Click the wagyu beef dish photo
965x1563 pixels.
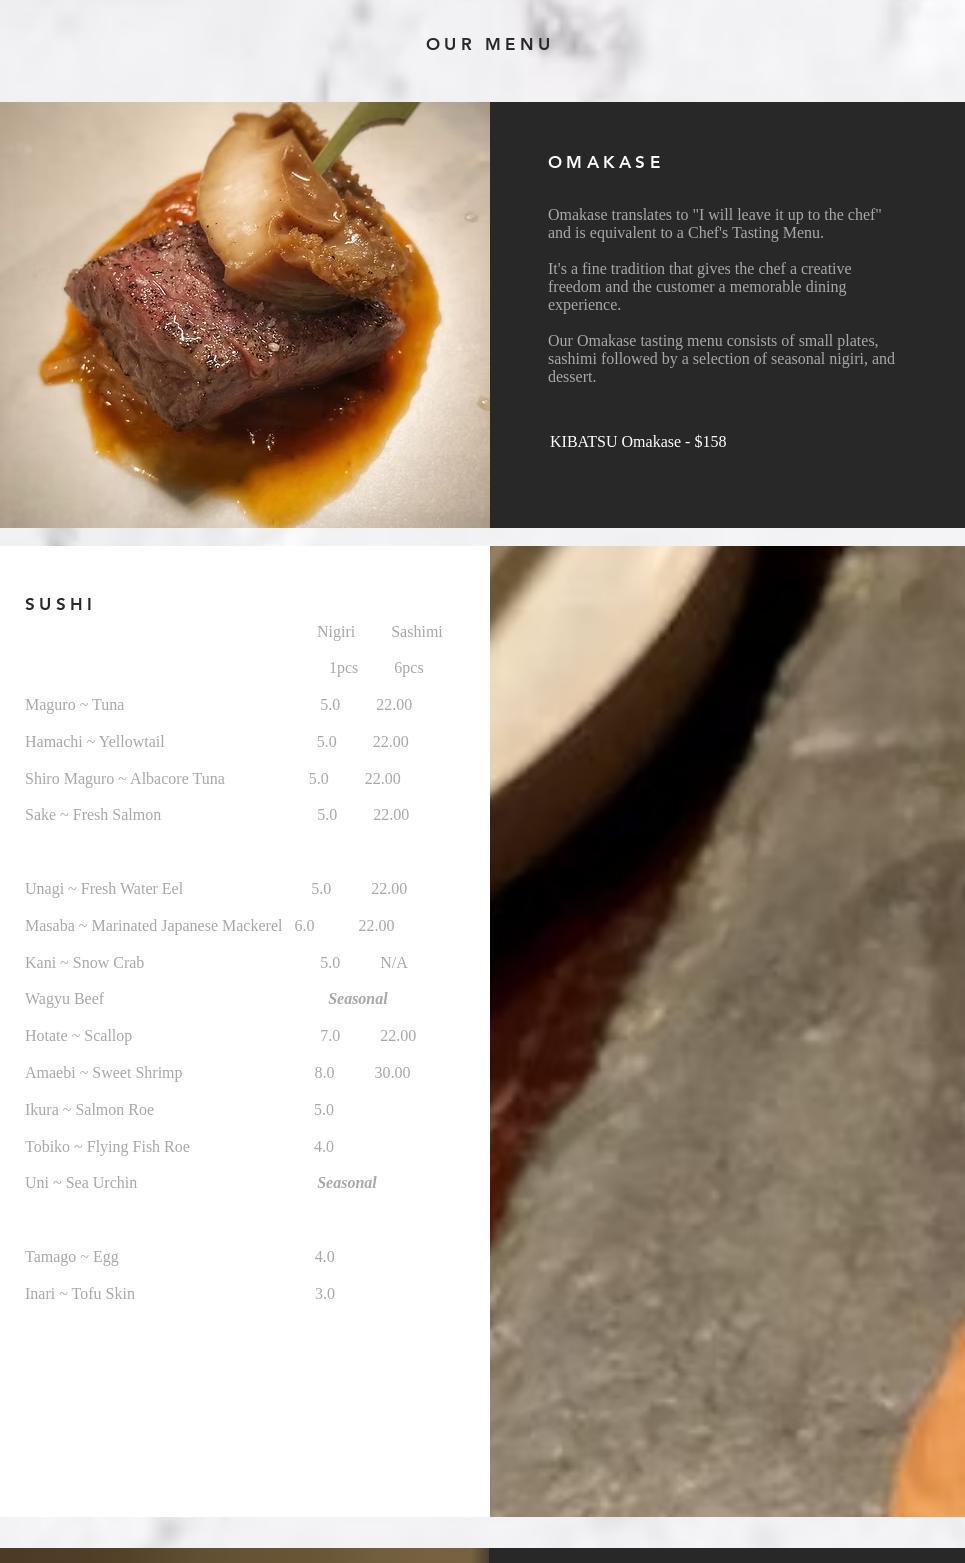[245, 315]
